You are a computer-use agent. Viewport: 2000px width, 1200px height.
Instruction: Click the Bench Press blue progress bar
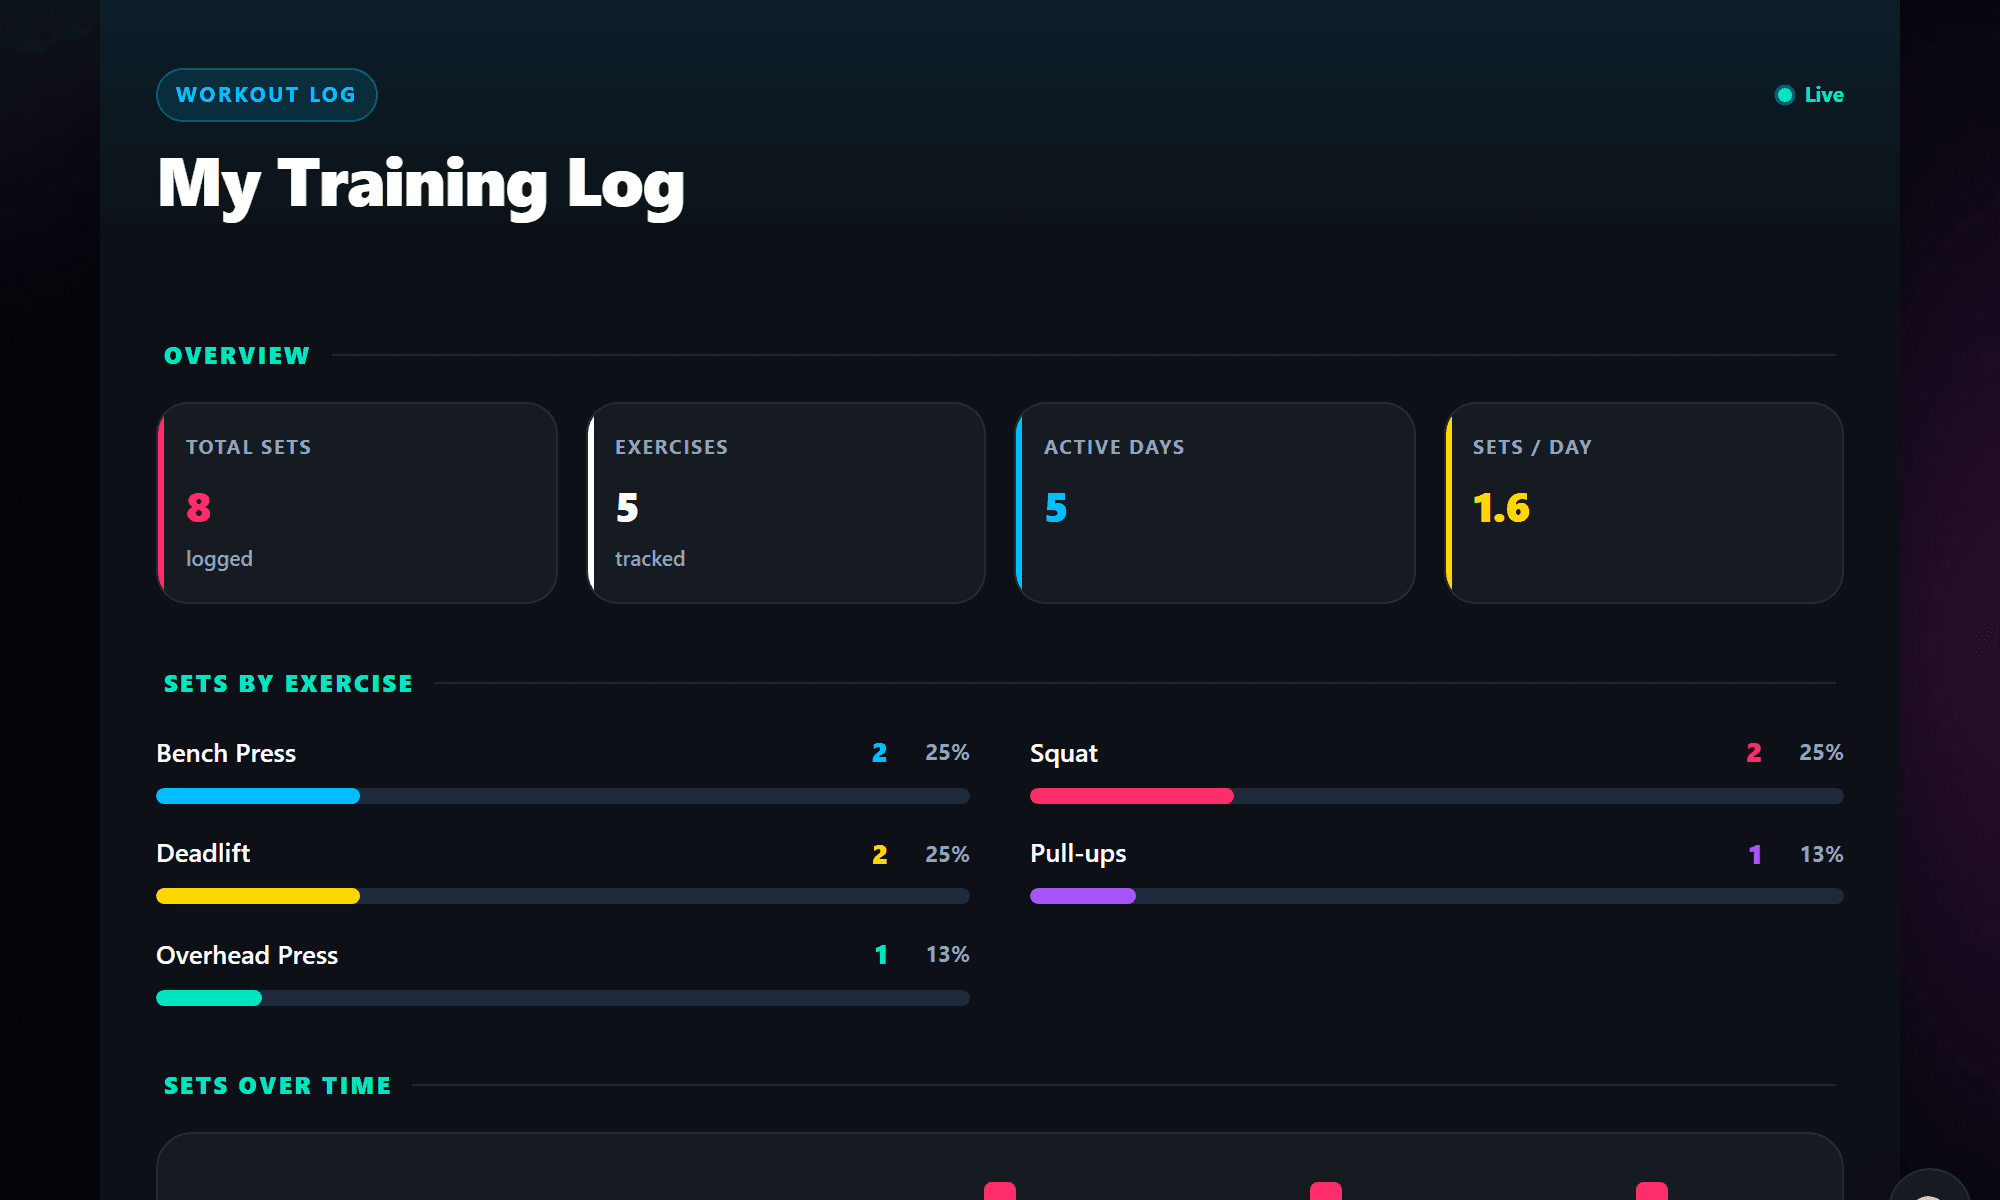tap(258, 796)
